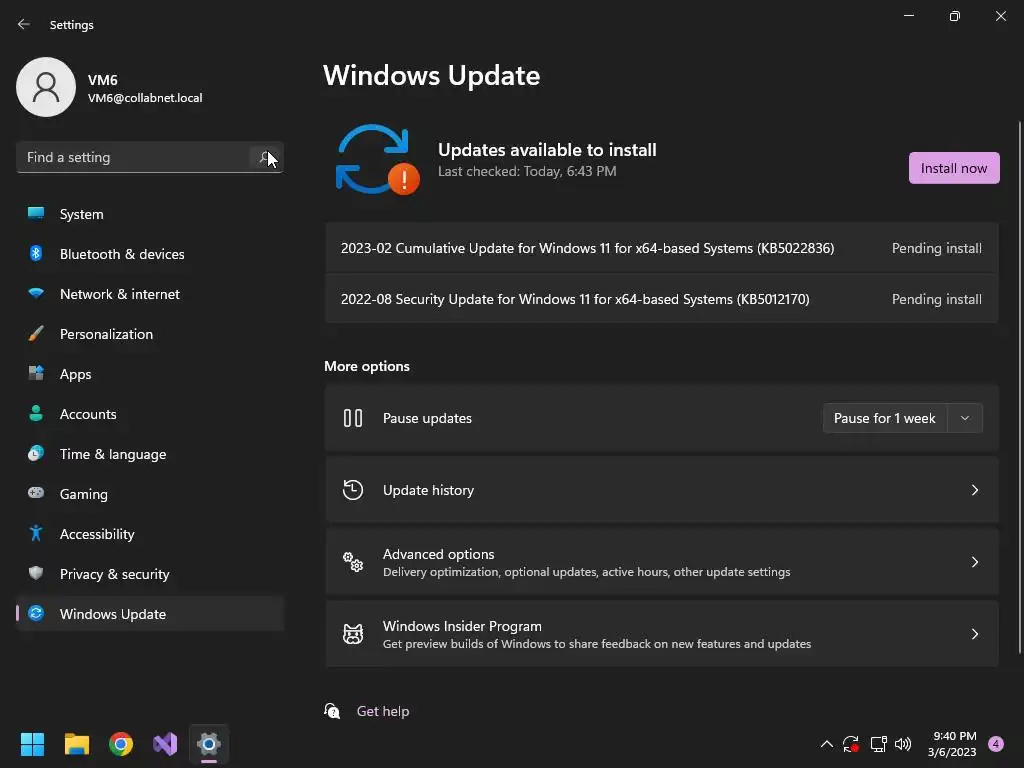This screenshot has height=768, width=1024.
Task: Click the network tray icon
Action: pos(878,744)
